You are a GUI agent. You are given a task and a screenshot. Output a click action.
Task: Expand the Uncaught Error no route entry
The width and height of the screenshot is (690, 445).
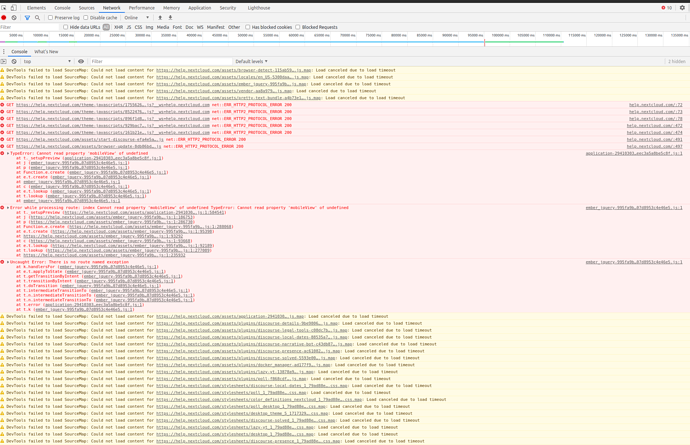pos(8,262)
